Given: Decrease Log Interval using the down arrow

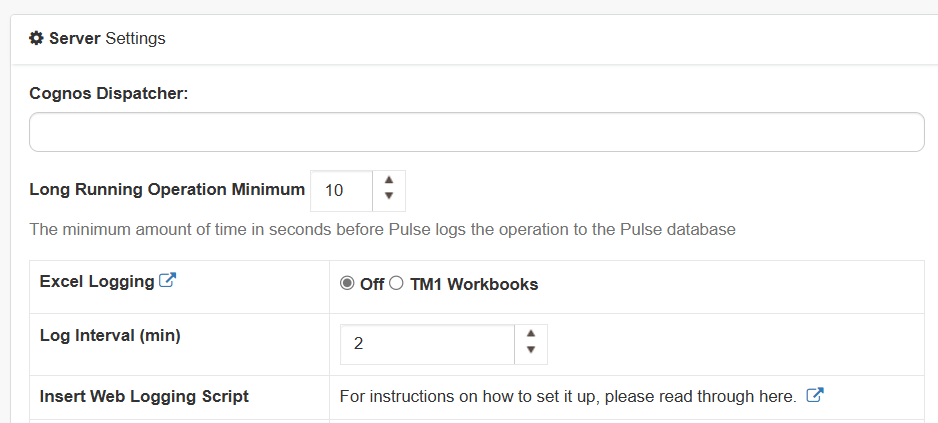Looking at the screenshot, I should point(531,349).
